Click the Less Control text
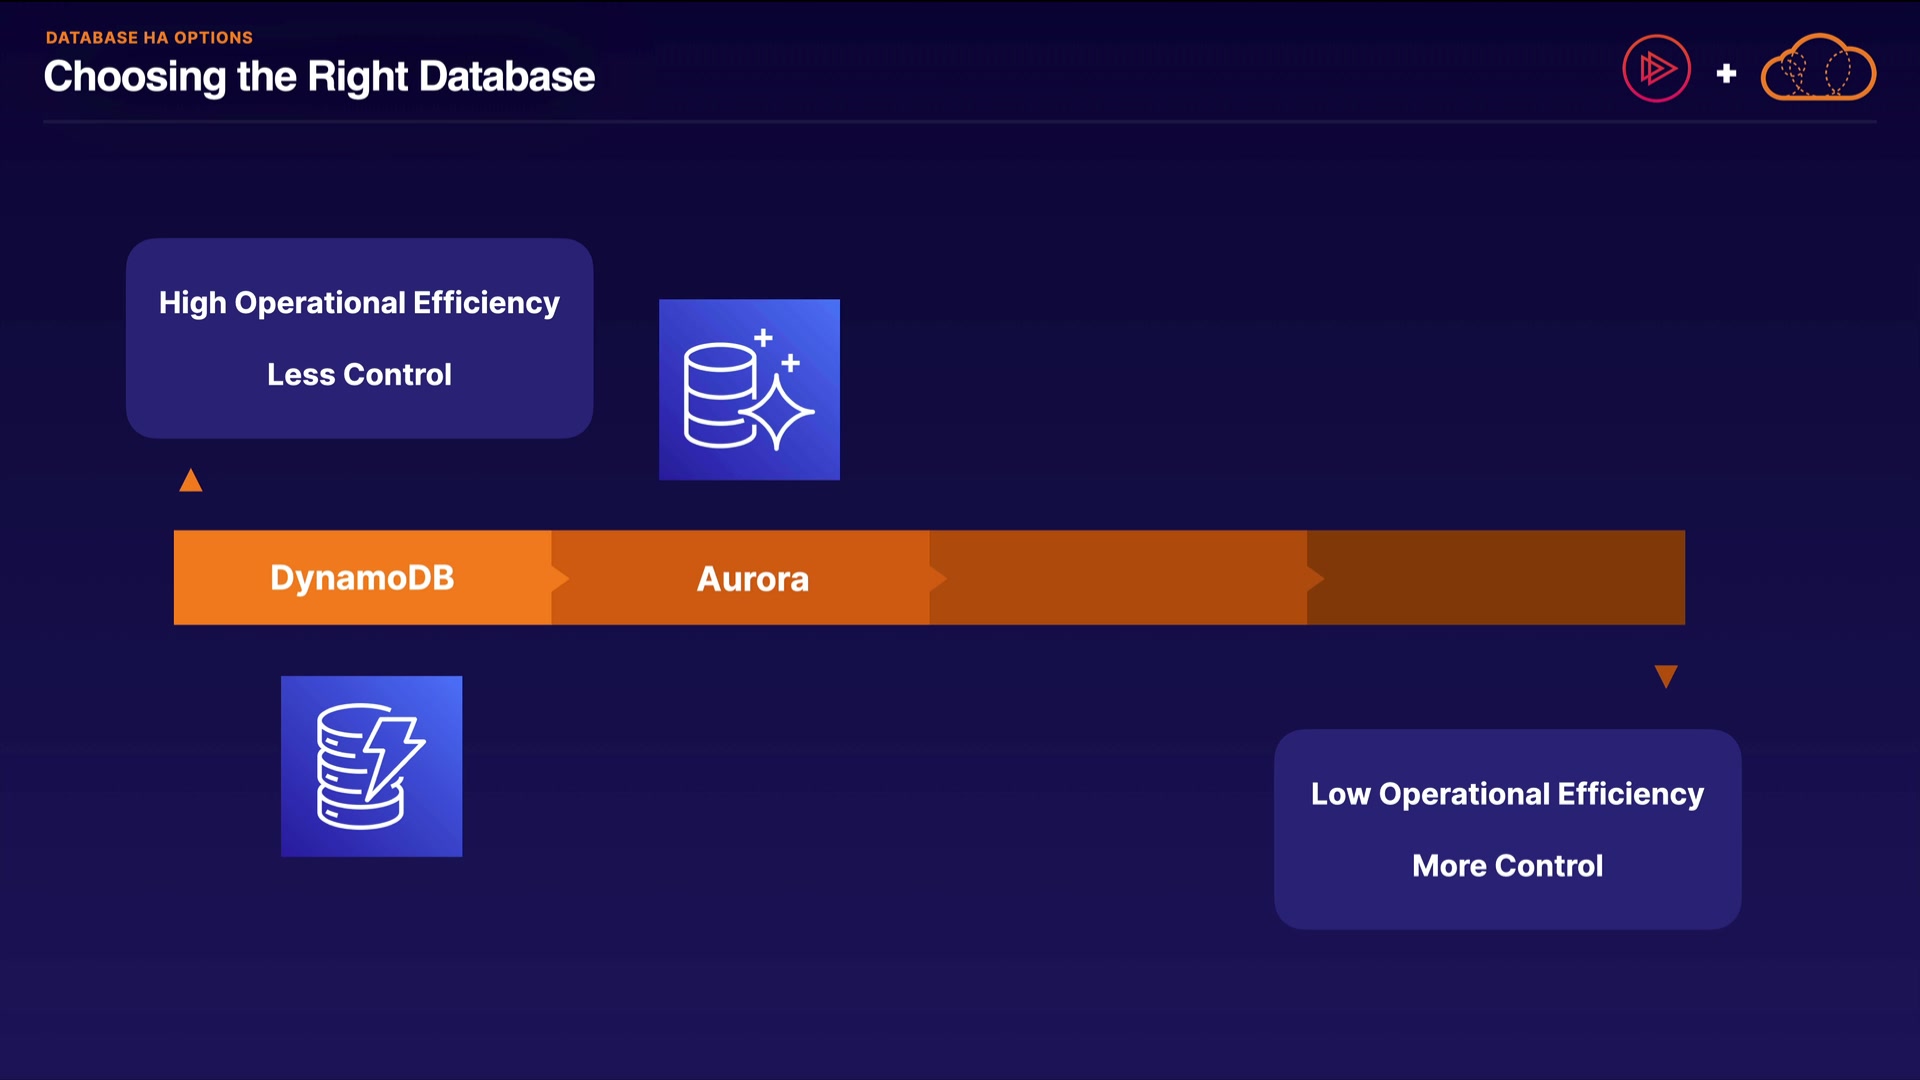1920x1080 pixels. (x=359, y=375)
